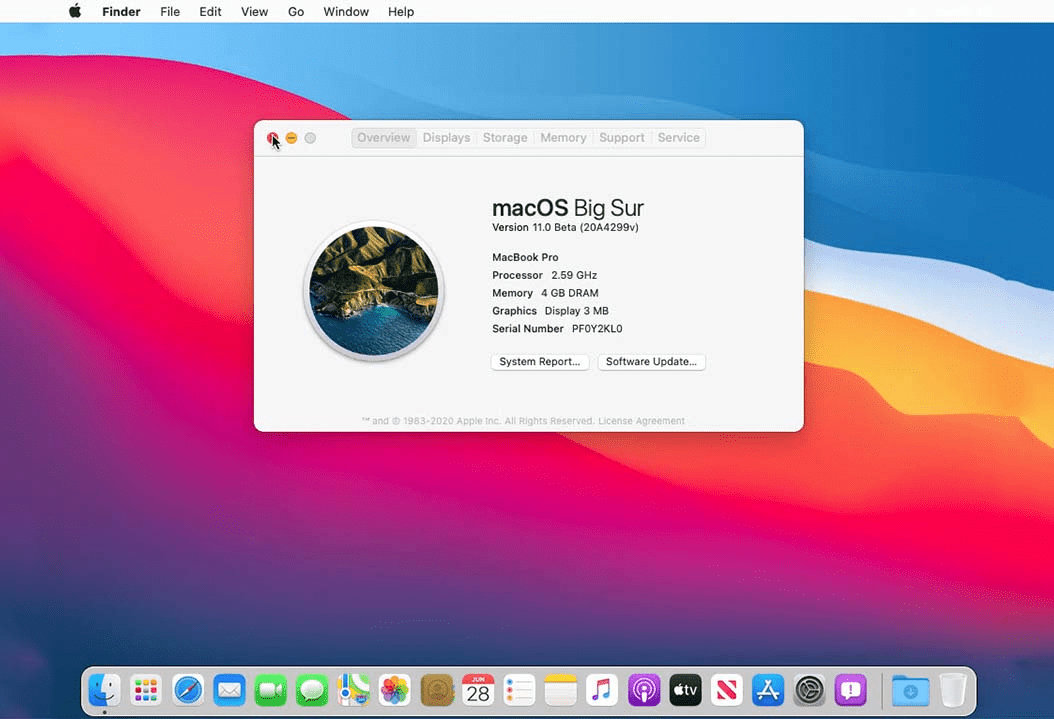The height and width of the screenshot is (719, 1054).
Task: Open Launchpad
Action: (145, 690)
